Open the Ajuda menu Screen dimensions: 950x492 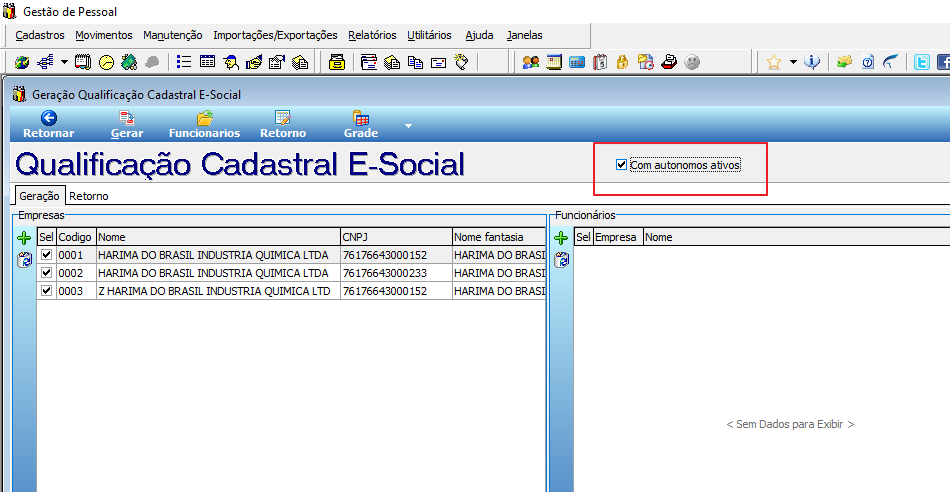coord(479,35)
